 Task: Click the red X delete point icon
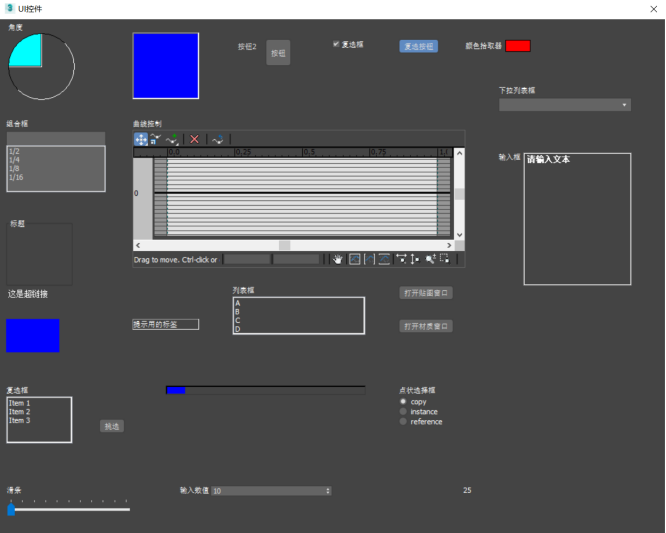(195, 139)
